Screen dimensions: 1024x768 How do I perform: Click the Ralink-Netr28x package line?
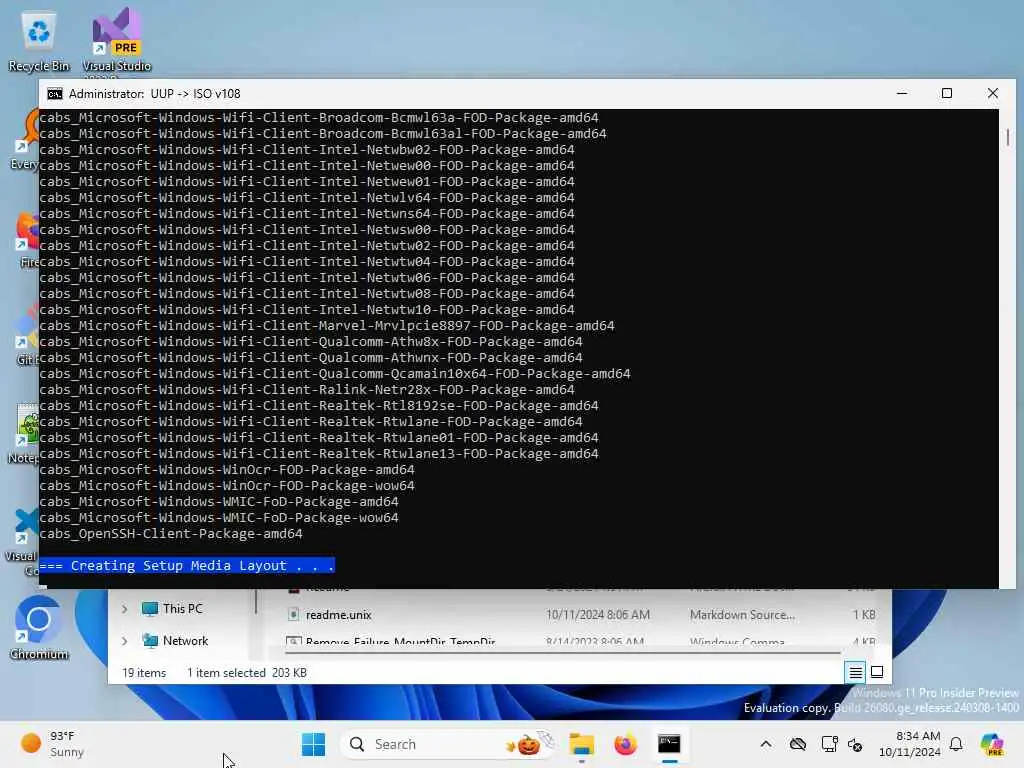[307, 390]
